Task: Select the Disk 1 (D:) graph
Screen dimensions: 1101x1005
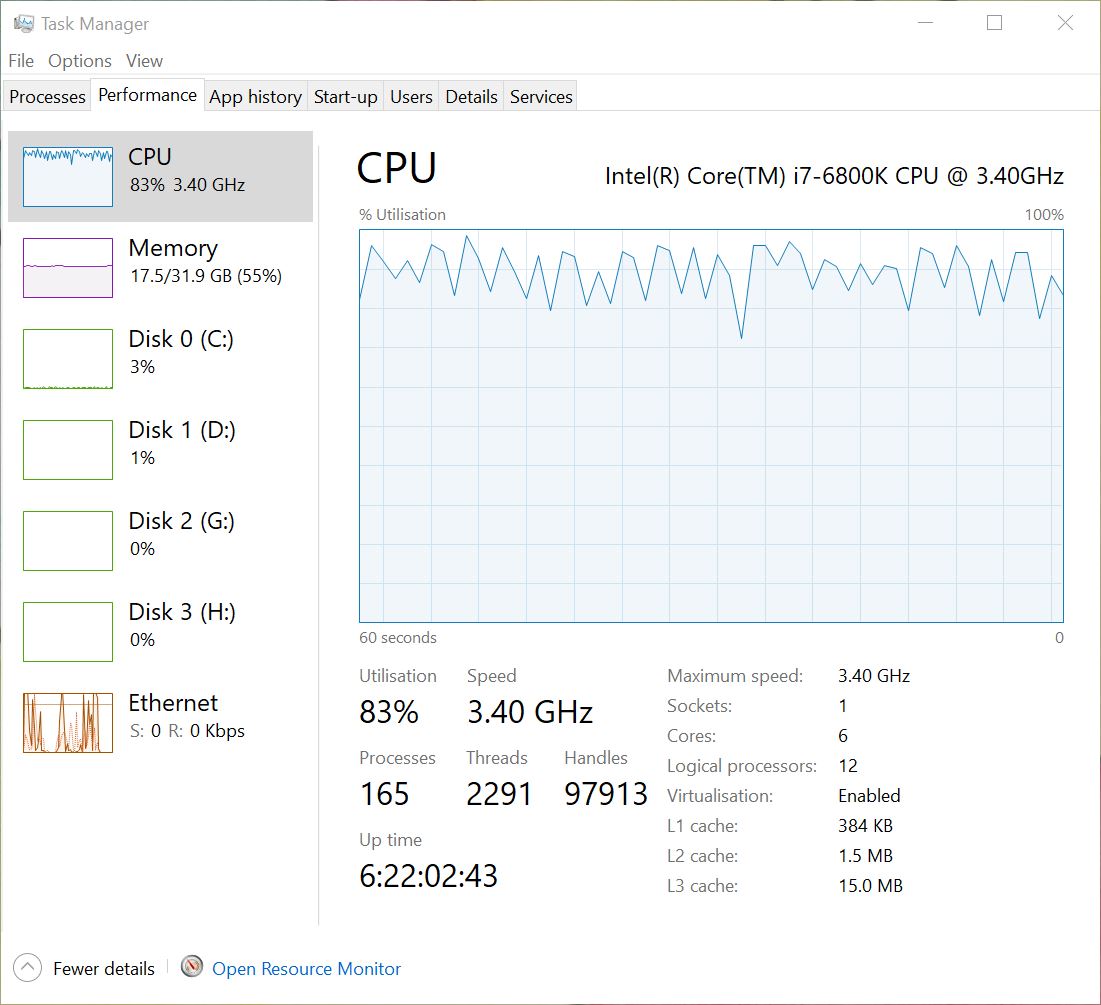Action: (68, 449)
